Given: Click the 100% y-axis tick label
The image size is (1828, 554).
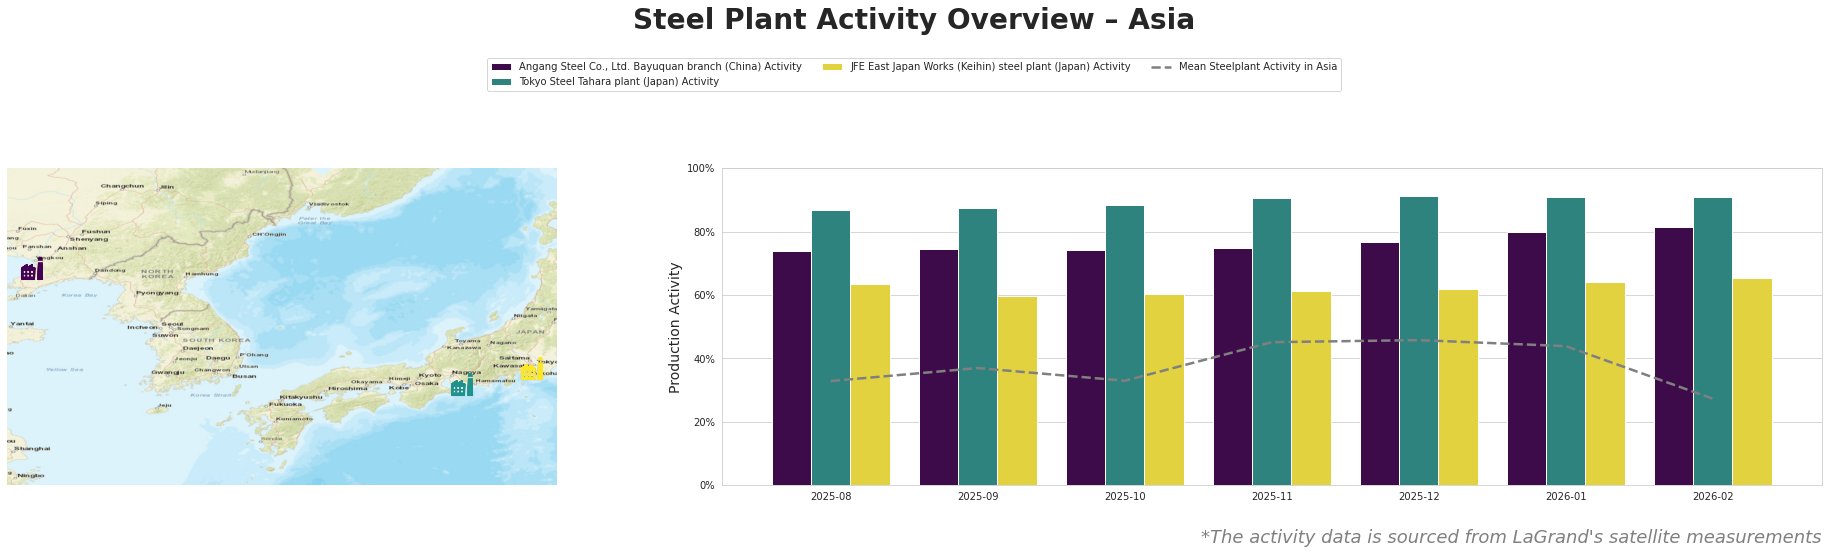Looking at the screenshot, I should (701, 169).
